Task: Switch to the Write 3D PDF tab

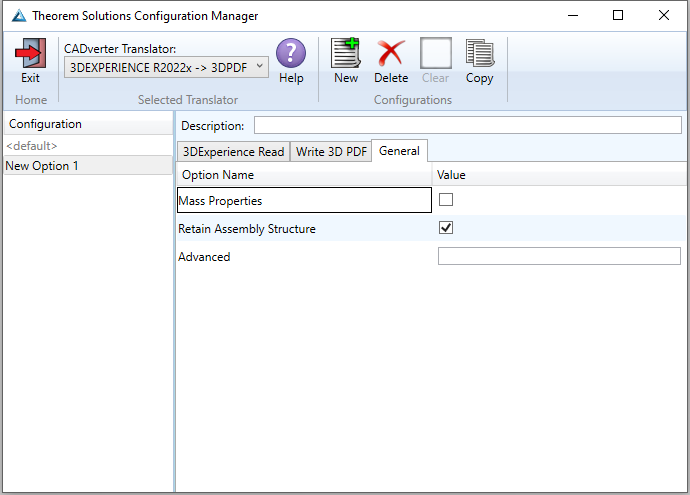Action: (x=331, y=152)
